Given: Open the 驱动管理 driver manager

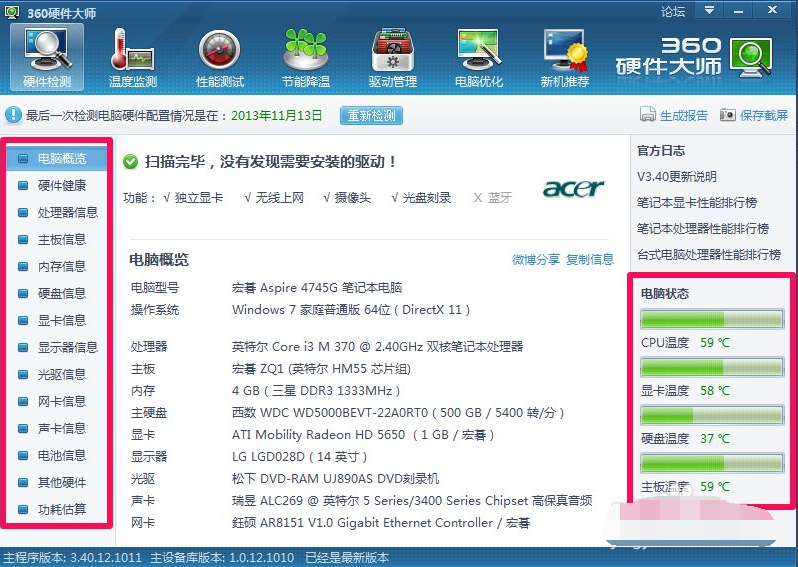Looking at the screenshot, I should [392, 58].
